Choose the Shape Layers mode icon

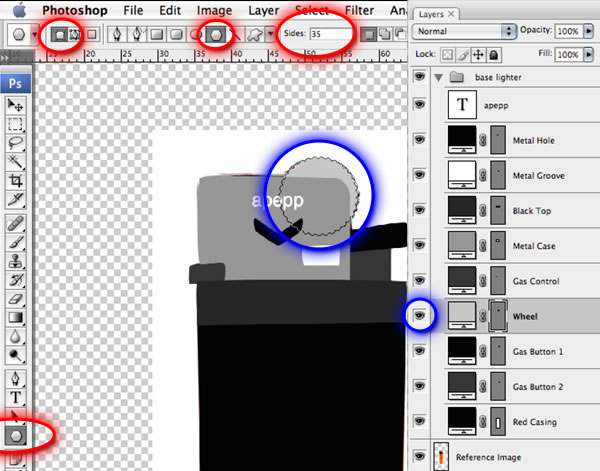(x=57, y=34)
